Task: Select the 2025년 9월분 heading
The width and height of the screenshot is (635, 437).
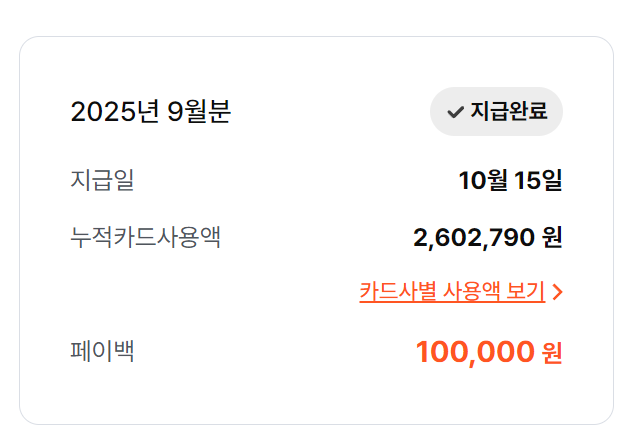Action: click(150, 112)
